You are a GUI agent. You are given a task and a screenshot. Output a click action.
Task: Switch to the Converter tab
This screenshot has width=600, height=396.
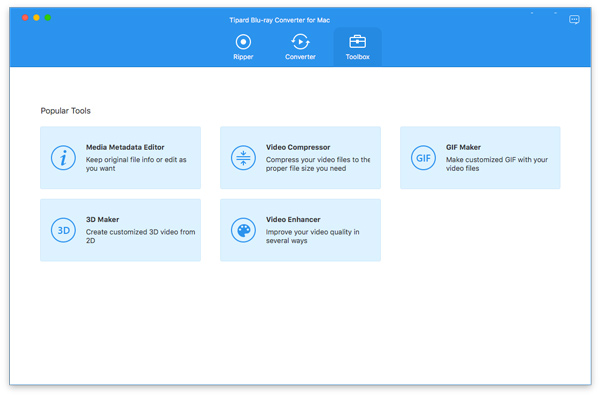[300, 47]
